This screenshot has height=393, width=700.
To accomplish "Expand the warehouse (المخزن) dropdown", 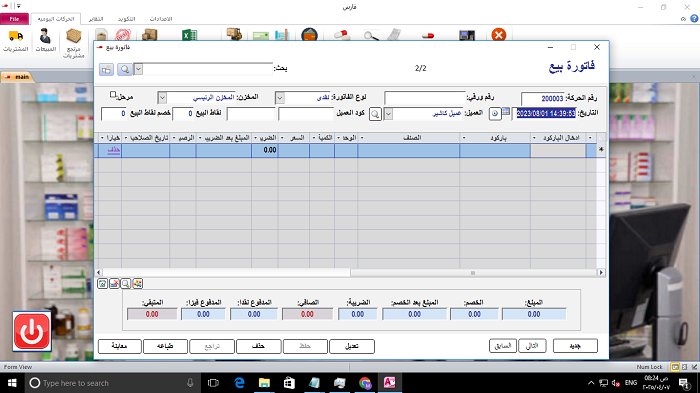I will (x=162, y=98).
